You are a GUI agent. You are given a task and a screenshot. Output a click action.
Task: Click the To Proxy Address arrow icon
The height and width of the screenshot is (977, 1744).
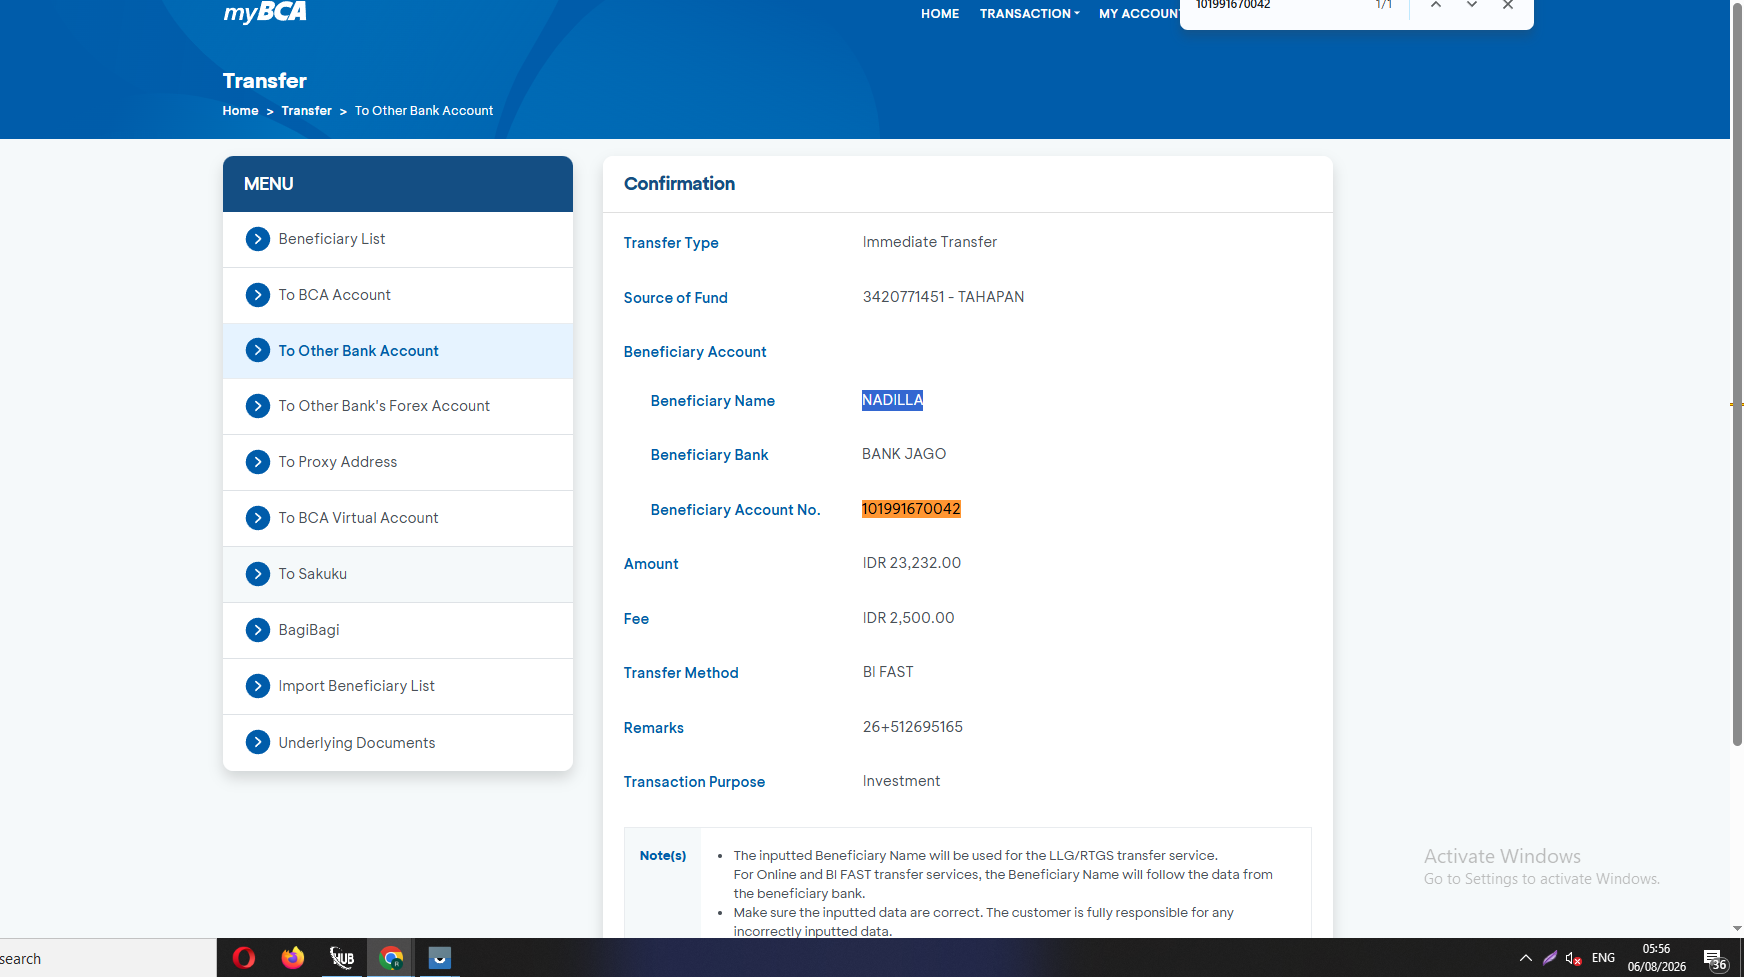(258, 462)
